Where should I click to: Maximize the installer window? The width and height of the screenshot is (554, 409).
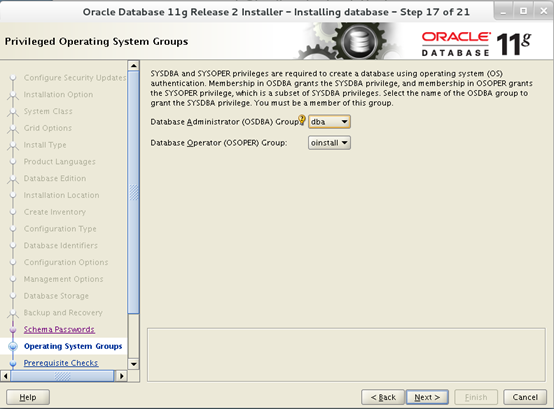(524, 11)
